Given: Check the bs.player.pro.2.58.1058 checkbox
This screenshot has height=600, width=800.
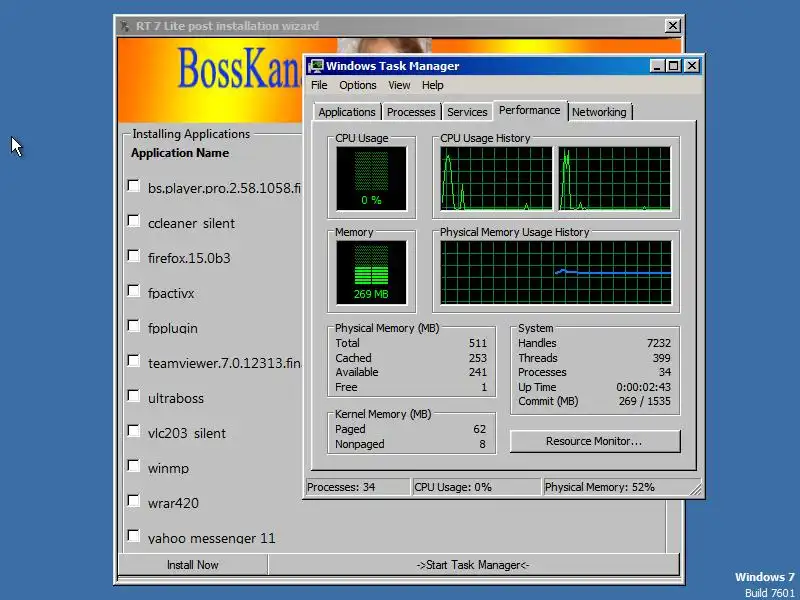Looking at the screenshot, I should [134, 186].
